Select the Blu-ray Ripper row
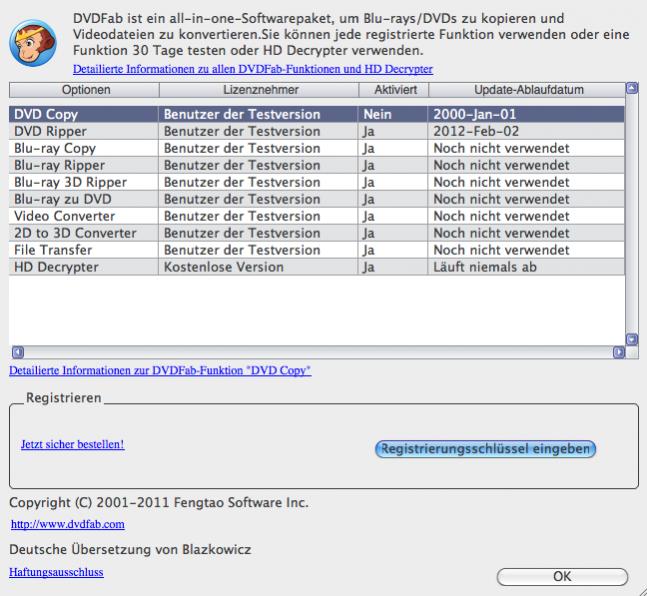The image size is (647, 596). [x=317, y=165]
